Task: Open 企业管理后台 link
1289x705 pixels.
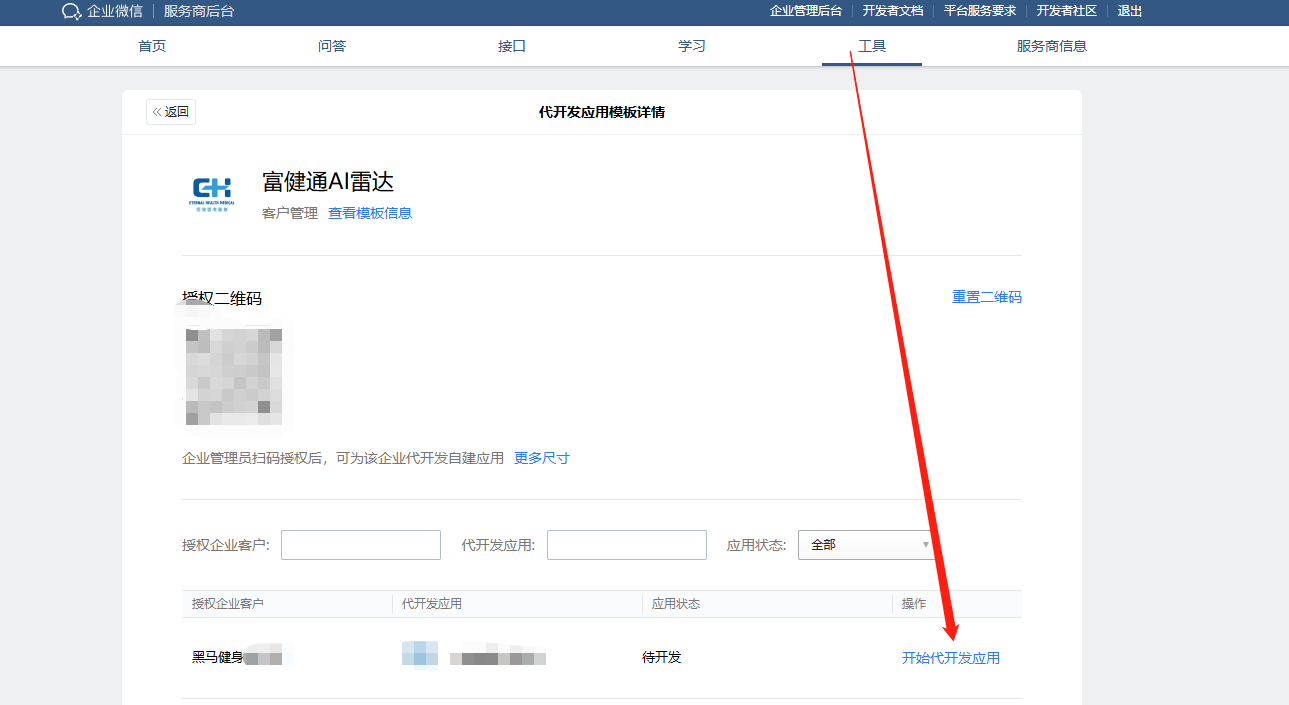Action: coord(806,11)
